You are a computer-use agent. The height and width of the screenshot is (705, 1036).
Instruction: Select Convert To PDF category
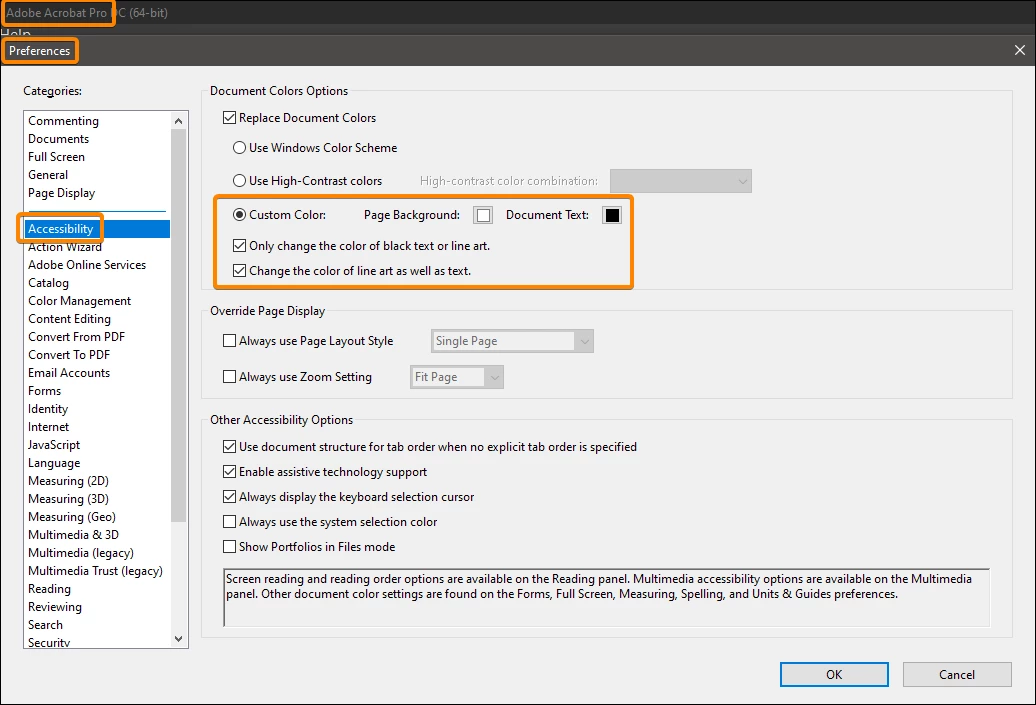pyautogui.click(x=97, y=355)
